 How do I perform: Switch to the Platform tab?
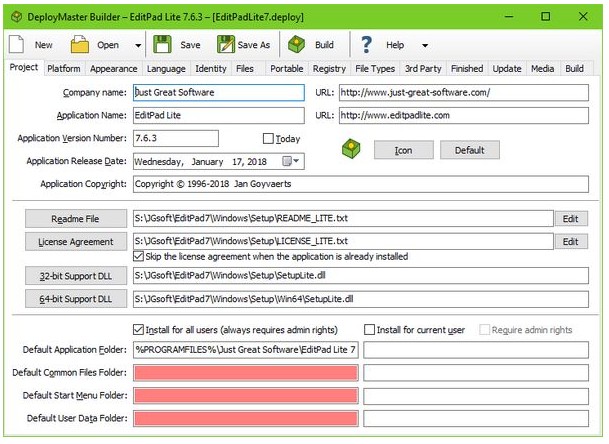pyautogui.click(x=64, y=69)
